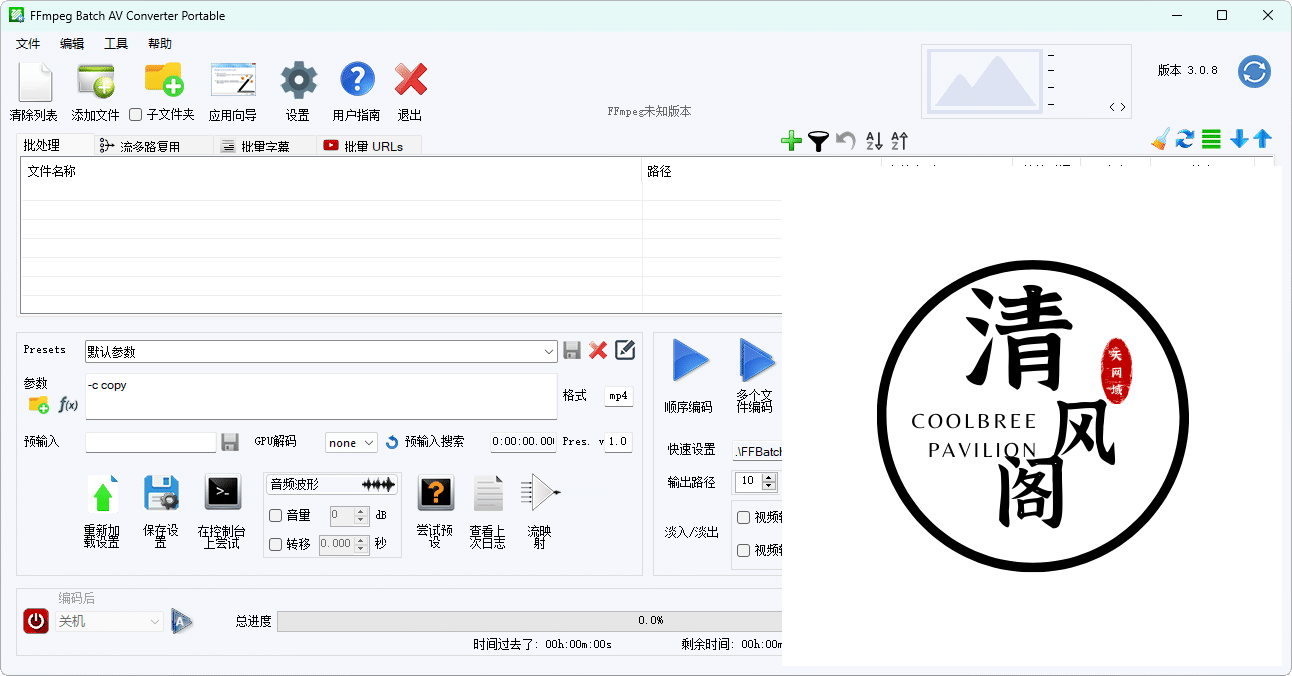Image resolution: width=1292 pixels, height=676 pixels.
Task: Switch to the 批量 URLs tab
Action: tap(369, 146)
